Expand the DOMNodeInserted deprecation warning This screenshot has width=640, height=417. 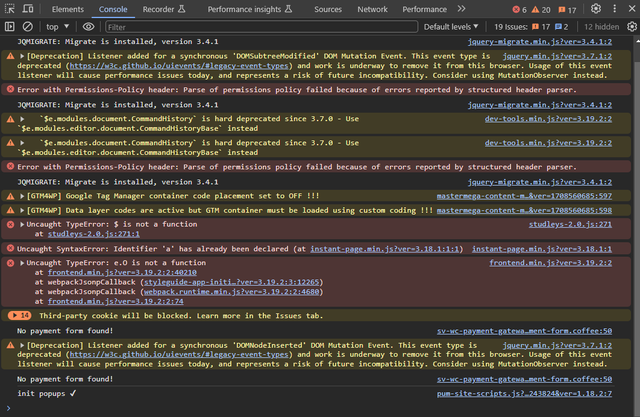(x=22, y=346)
